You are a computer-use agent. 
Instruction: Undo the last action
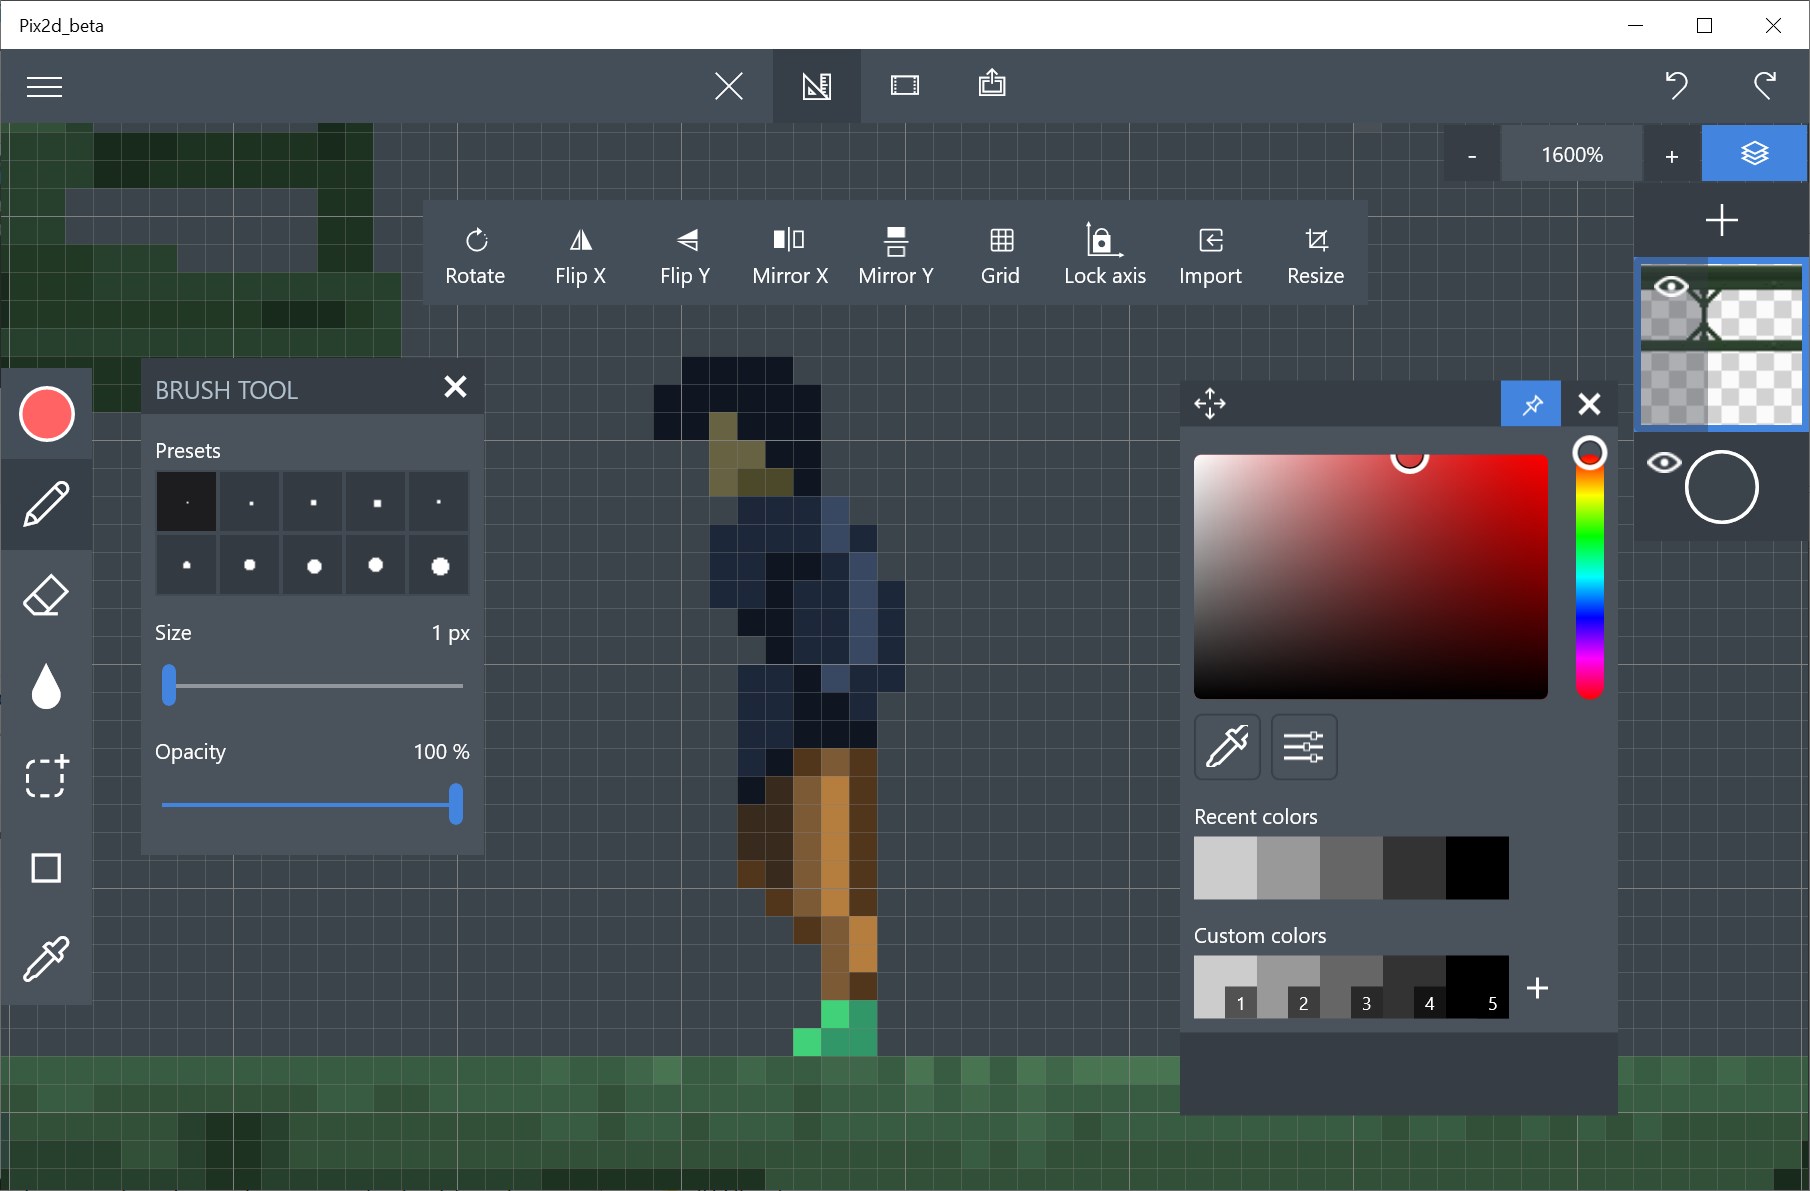[1677, 86]
